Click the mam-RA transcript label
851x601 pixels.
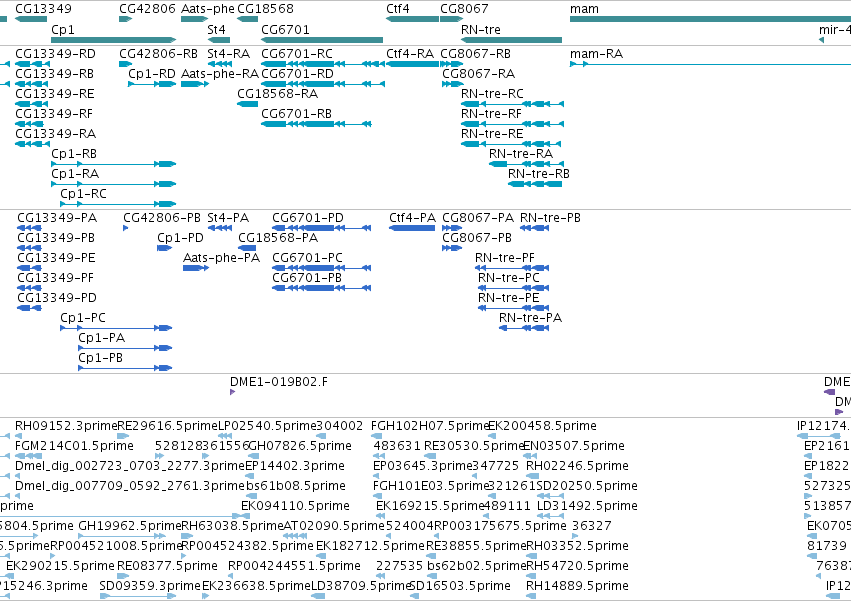pyautogui.click(x=596, y=54)
